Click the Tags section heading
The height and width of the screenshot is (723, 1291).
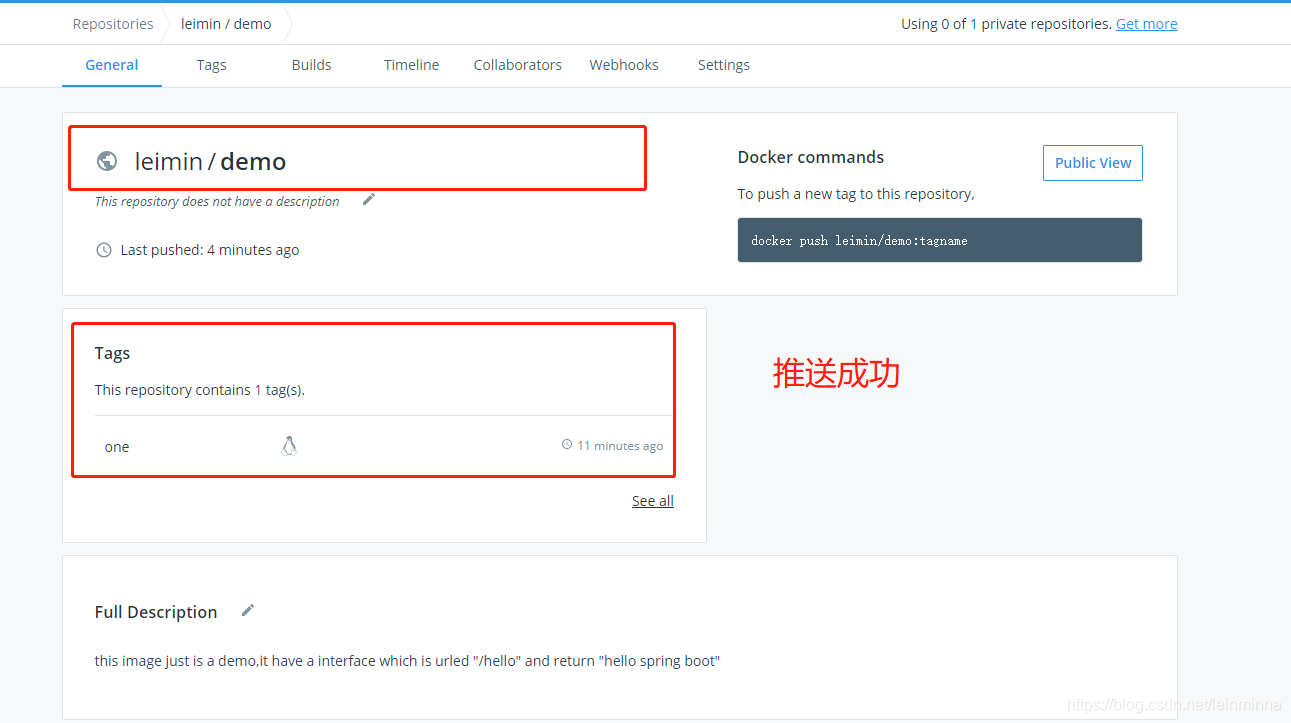[x=113, y=353]
